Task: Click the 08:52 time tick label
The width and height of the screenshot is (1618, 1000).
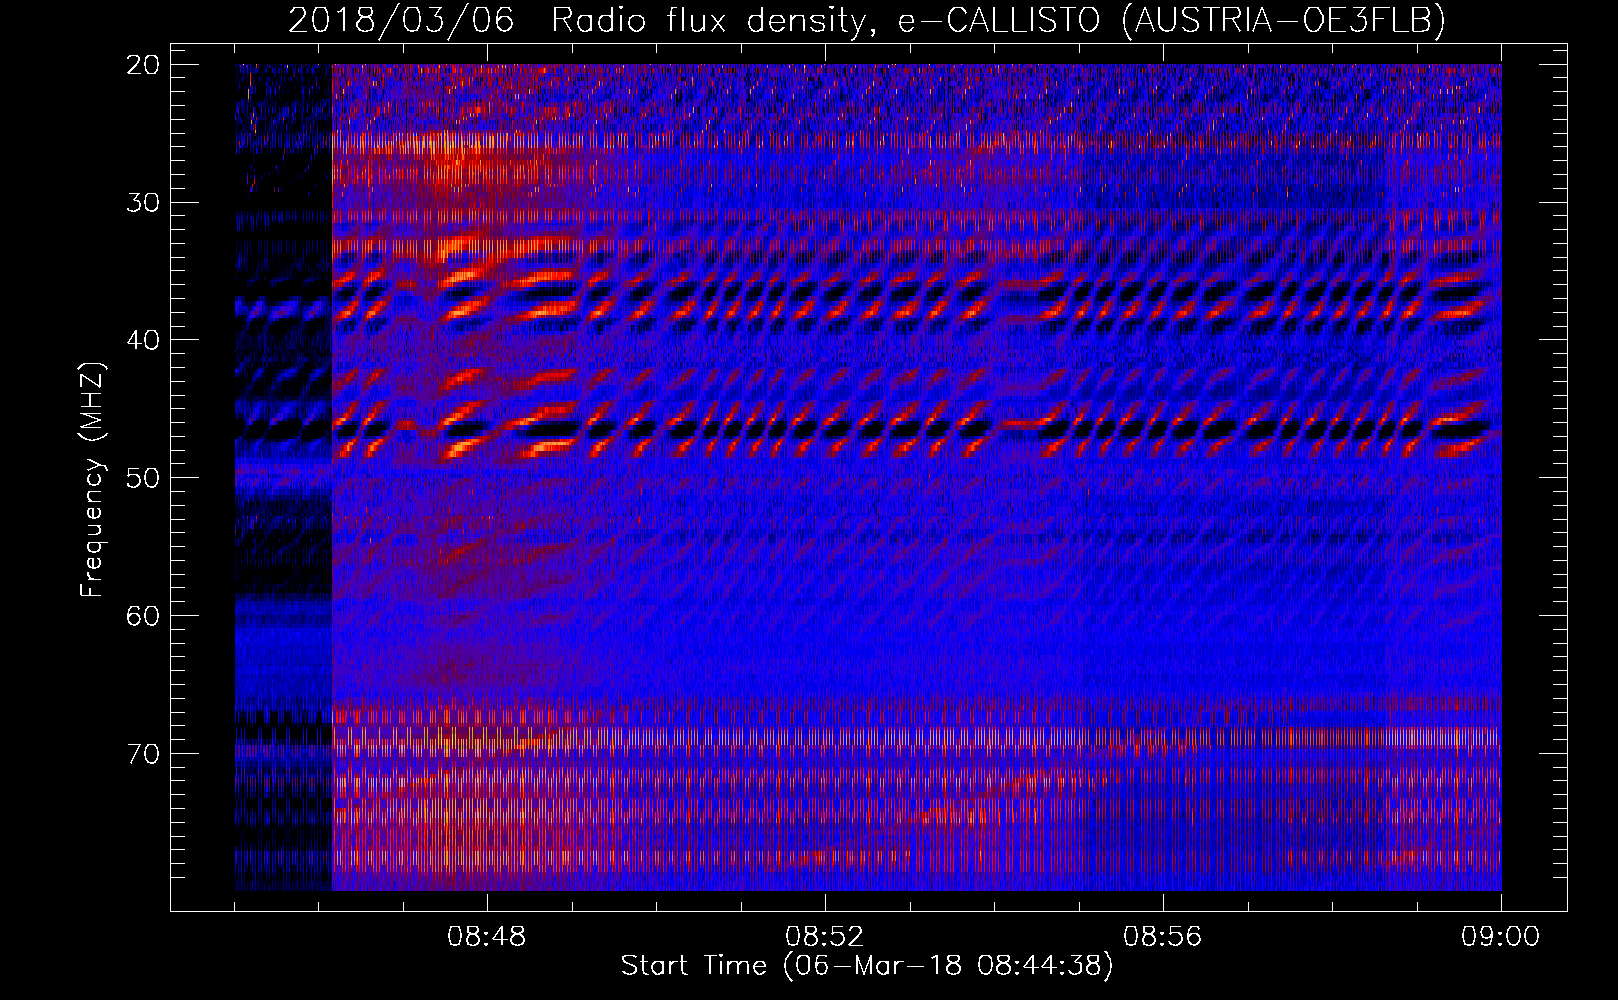Action: tap(825, 937)
